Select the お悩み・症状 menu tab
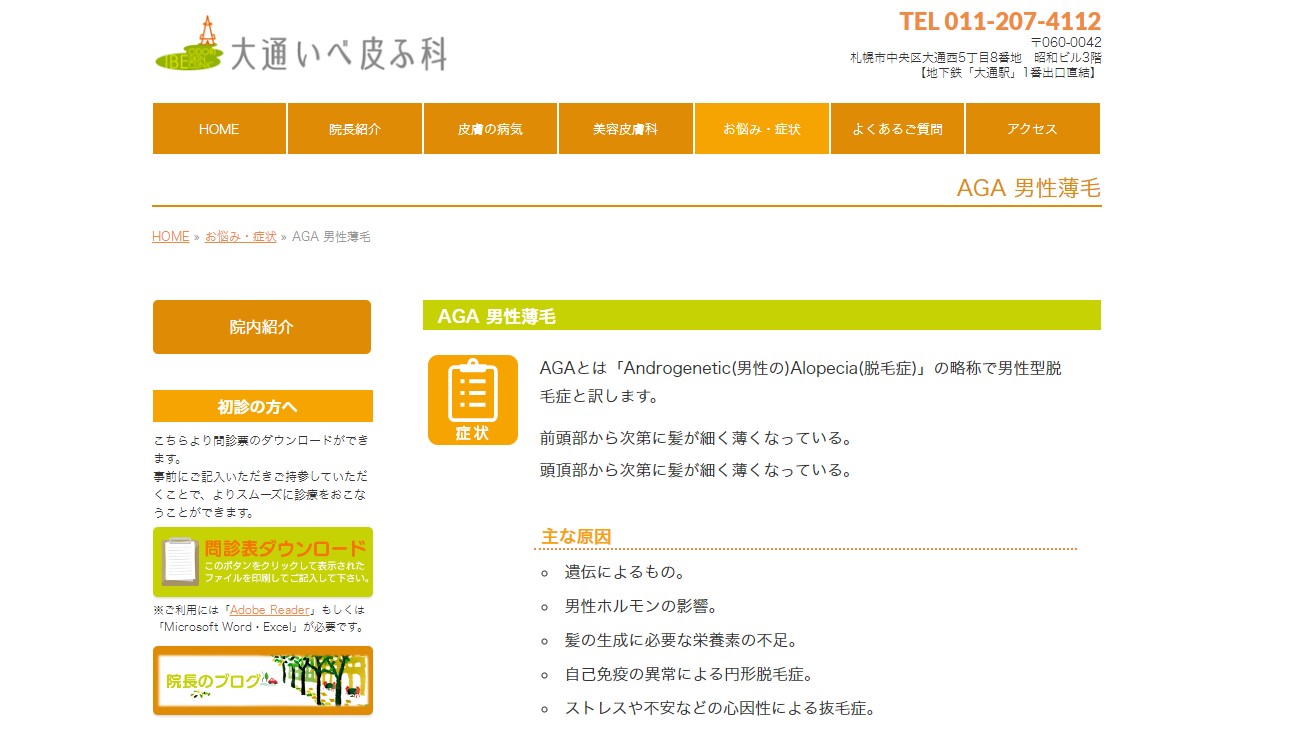This screenshot has height=729, width=1314. [x=761, y=129]
